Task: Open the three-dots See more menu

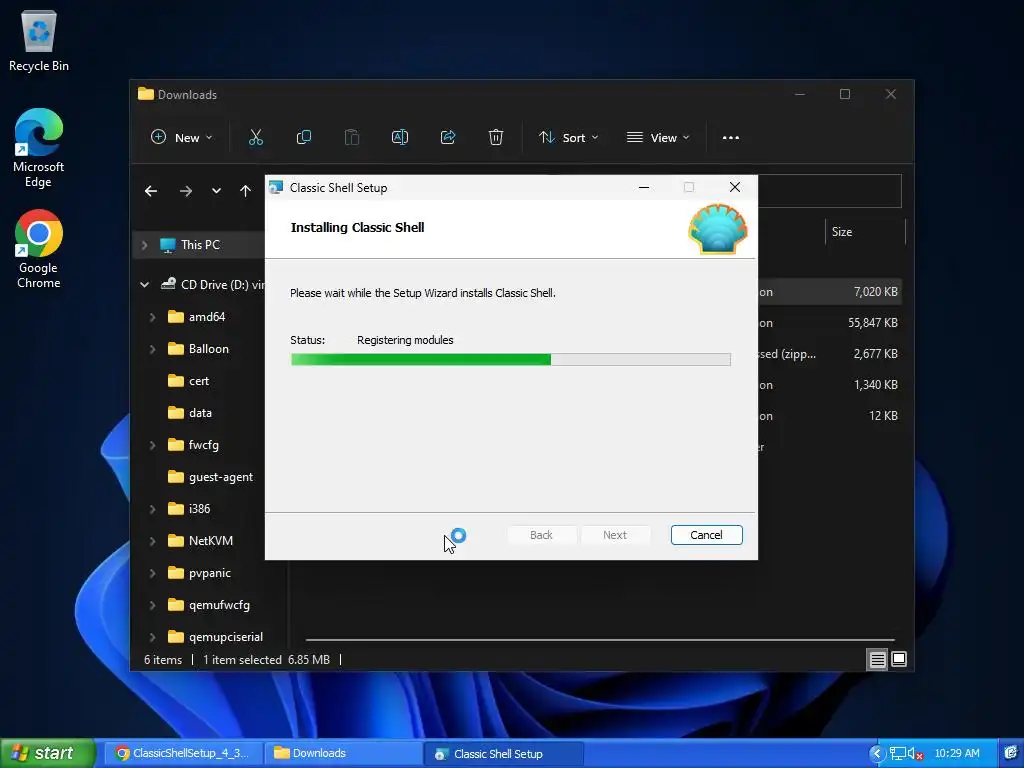Action: pos(731,138)
